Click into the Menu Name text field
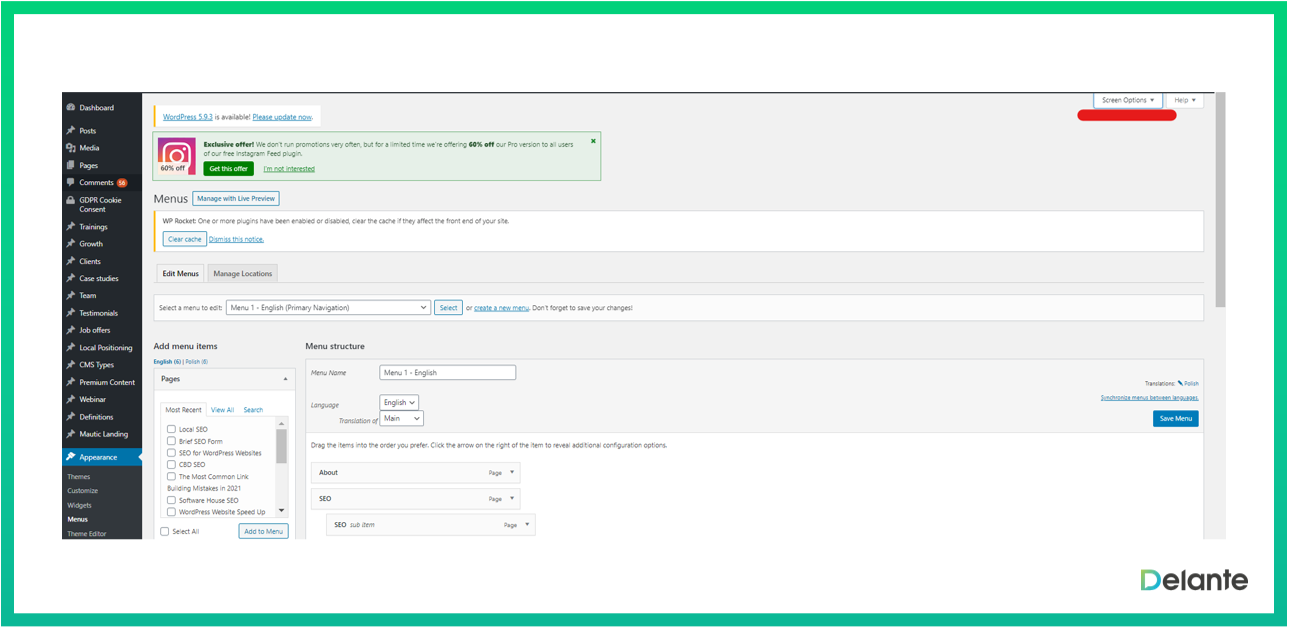Screen dimensions: 1289x627 (x=447, y=373)
